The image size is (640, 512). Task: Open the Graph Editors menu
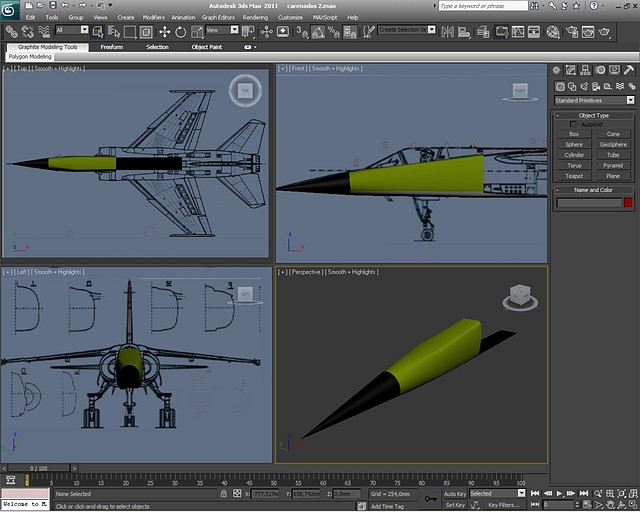[x=218, y=18]
